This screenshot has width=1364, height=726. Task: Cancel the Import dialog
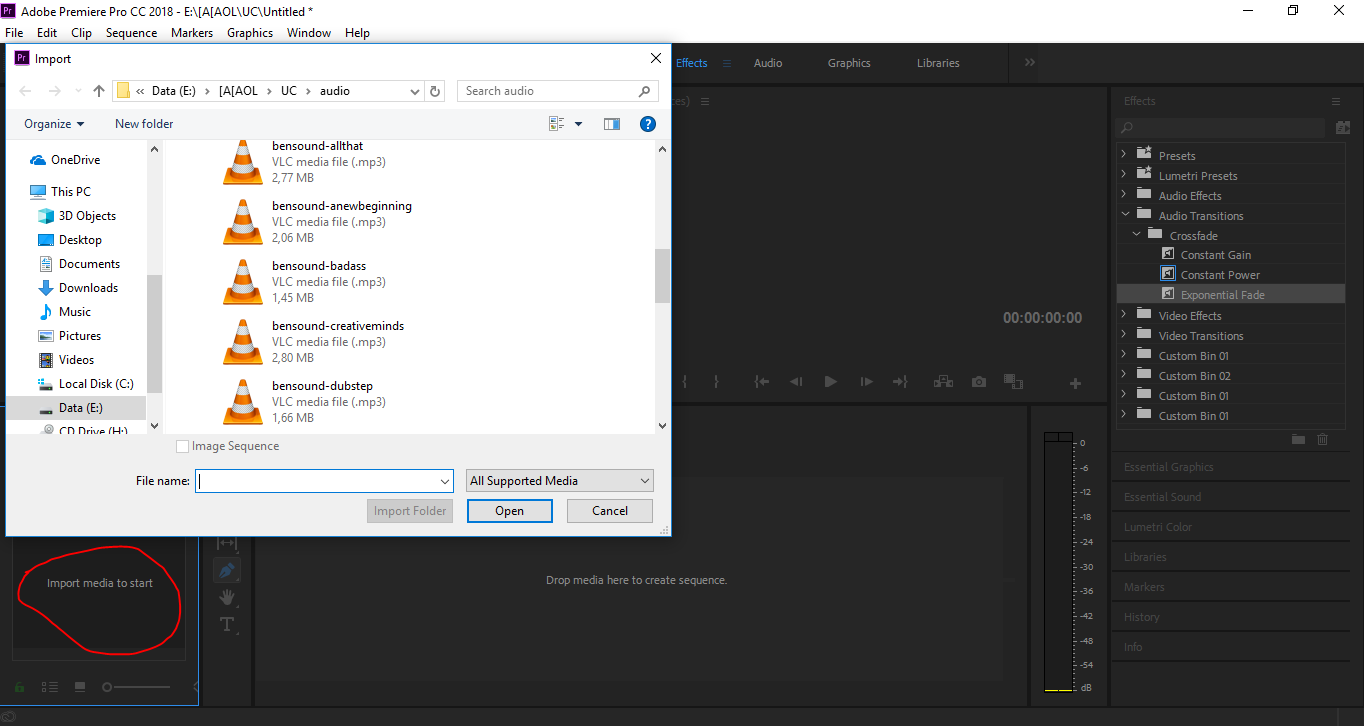[610, 511]
